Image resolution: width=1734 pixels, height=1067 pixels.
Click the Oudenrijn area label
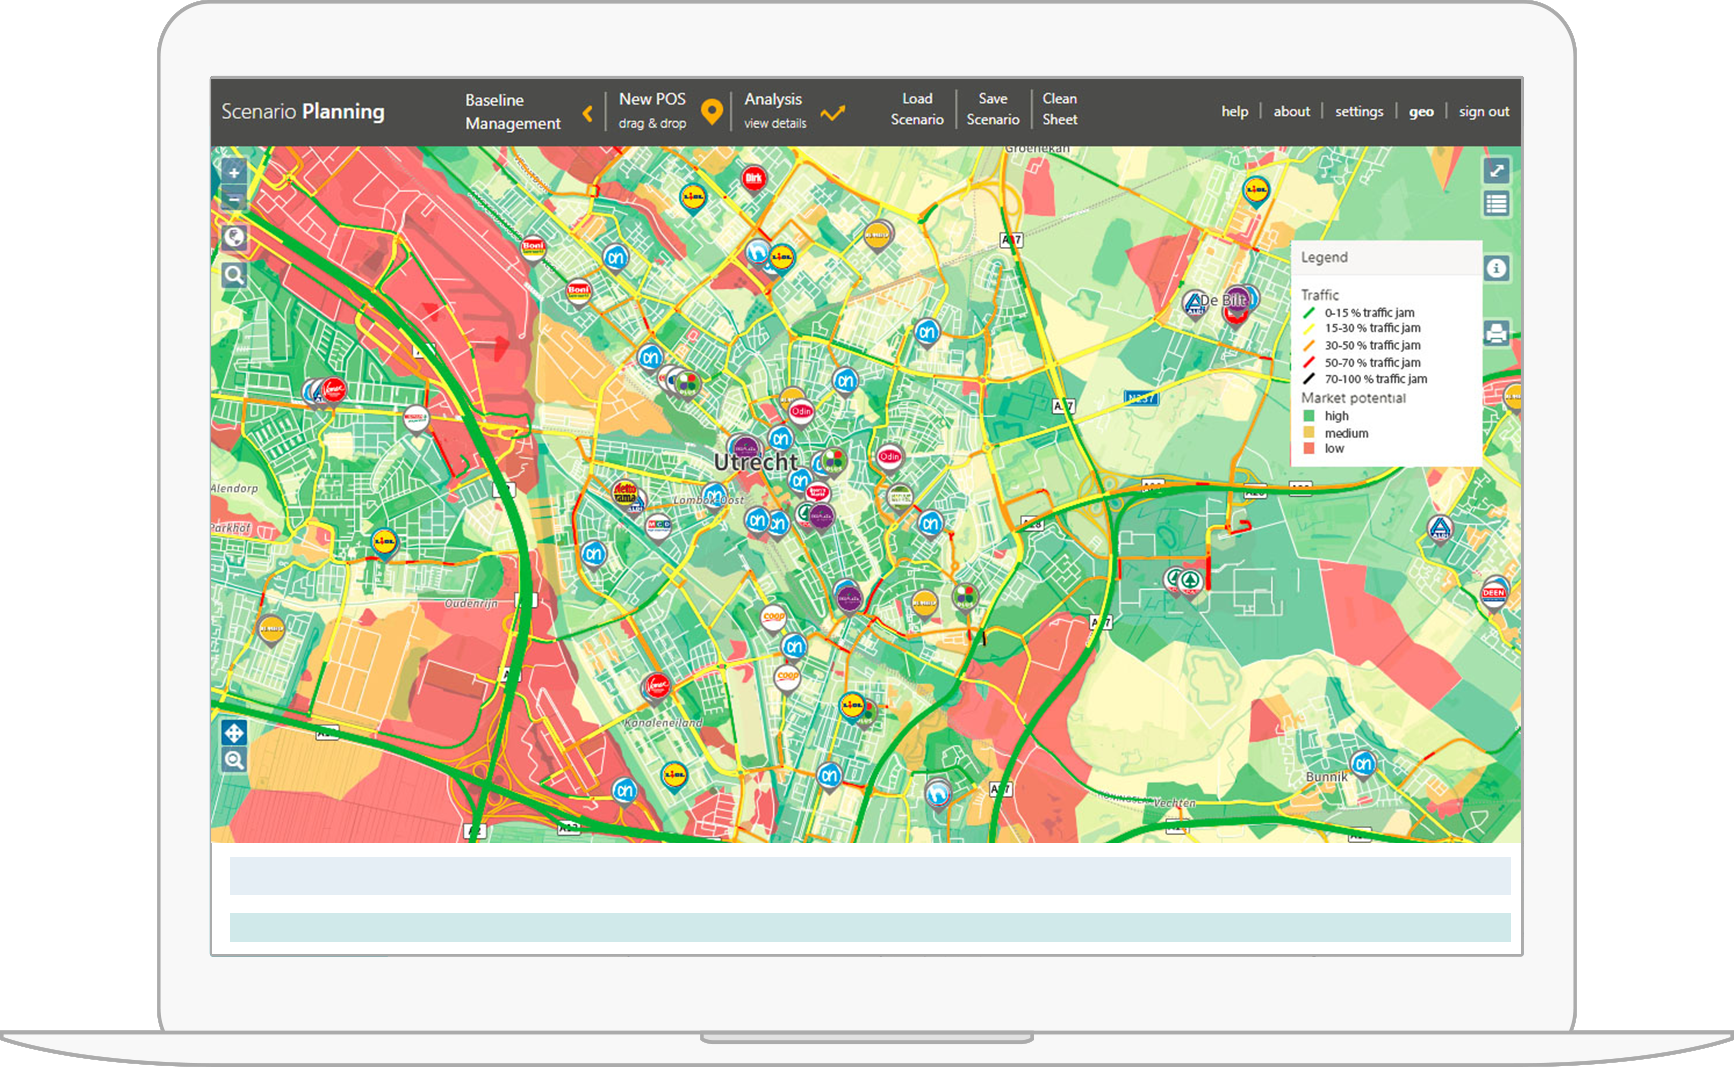pos(471,604)
